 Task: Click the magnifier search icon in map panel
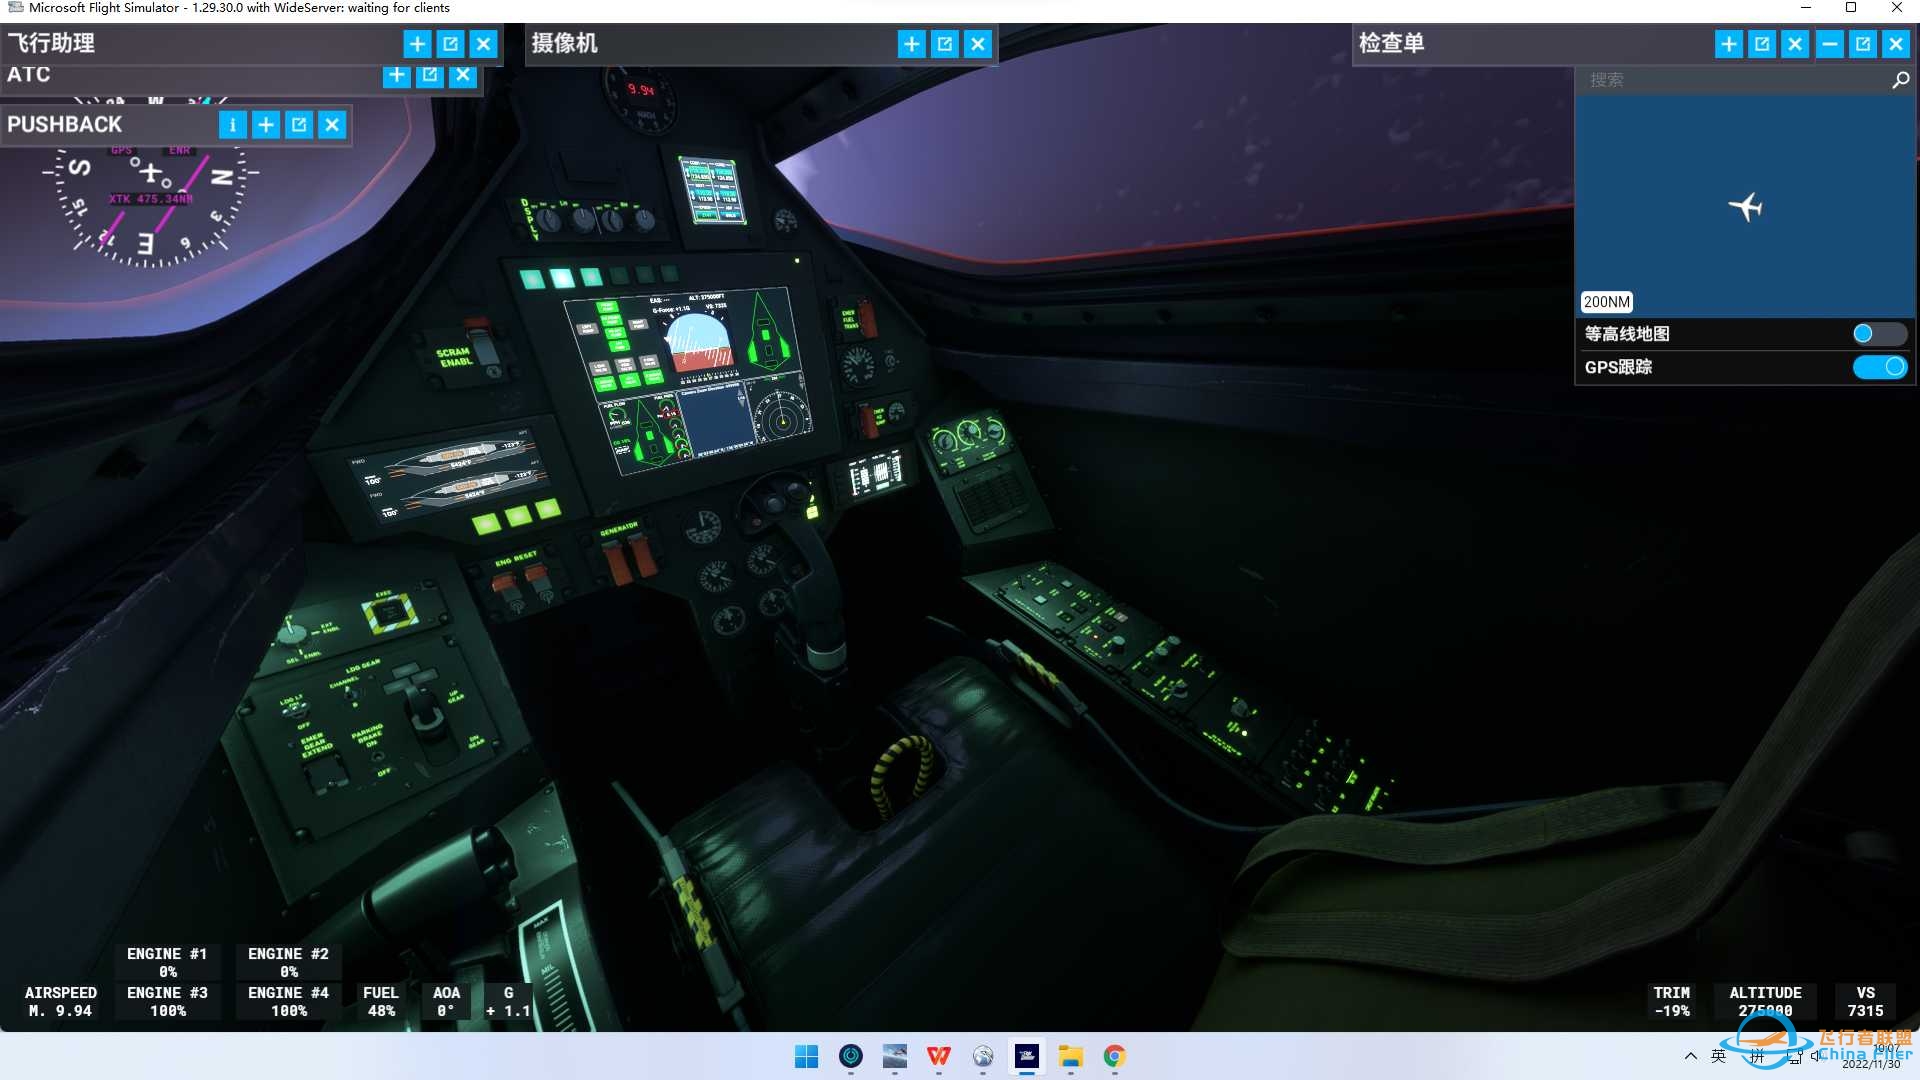(x=1900, y=80)
